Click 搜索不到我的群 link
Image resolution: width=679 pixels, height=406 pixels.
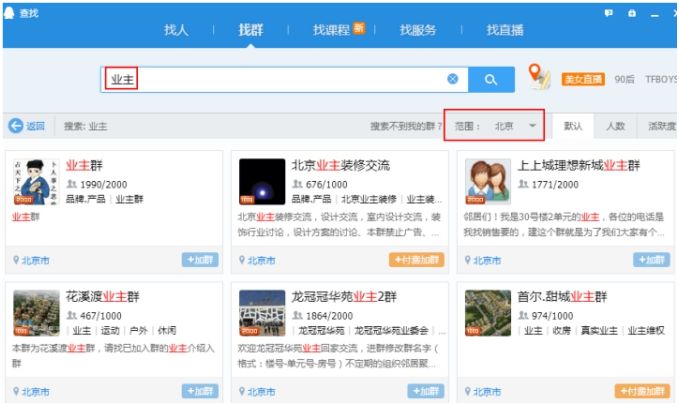tap(406, 126)
